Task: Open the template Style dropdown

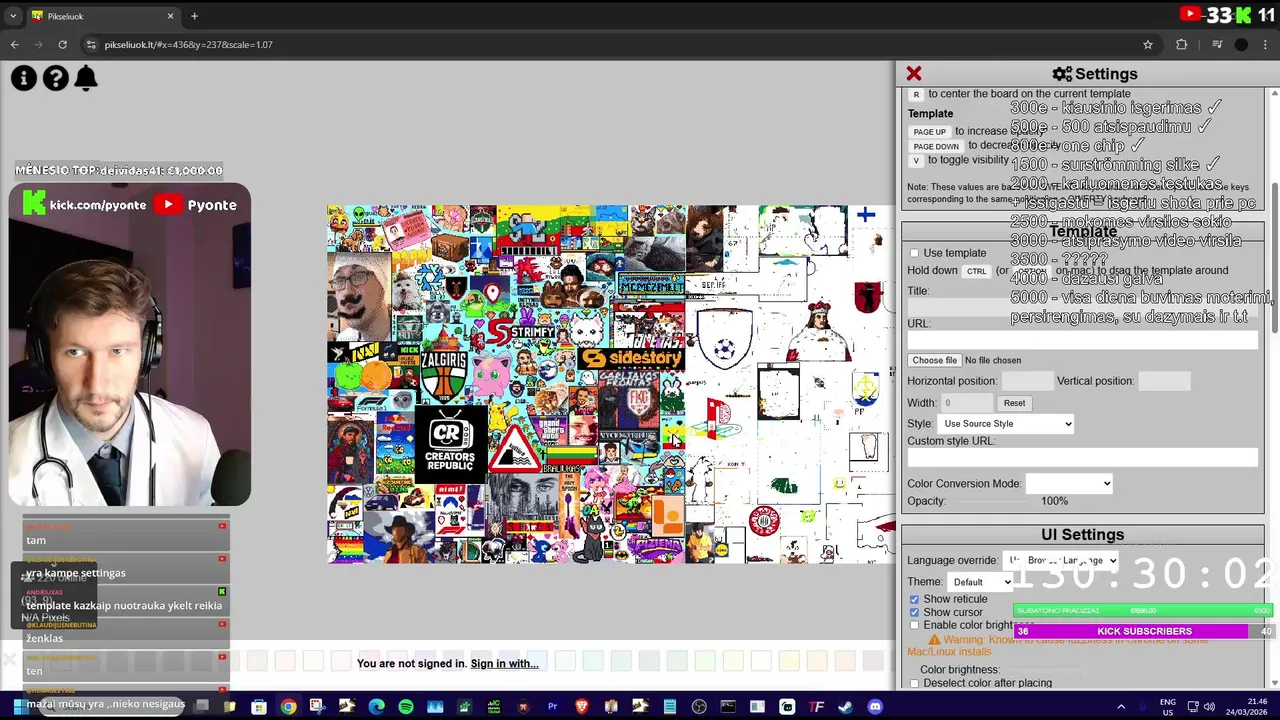Action: [x=1006, y=424]
